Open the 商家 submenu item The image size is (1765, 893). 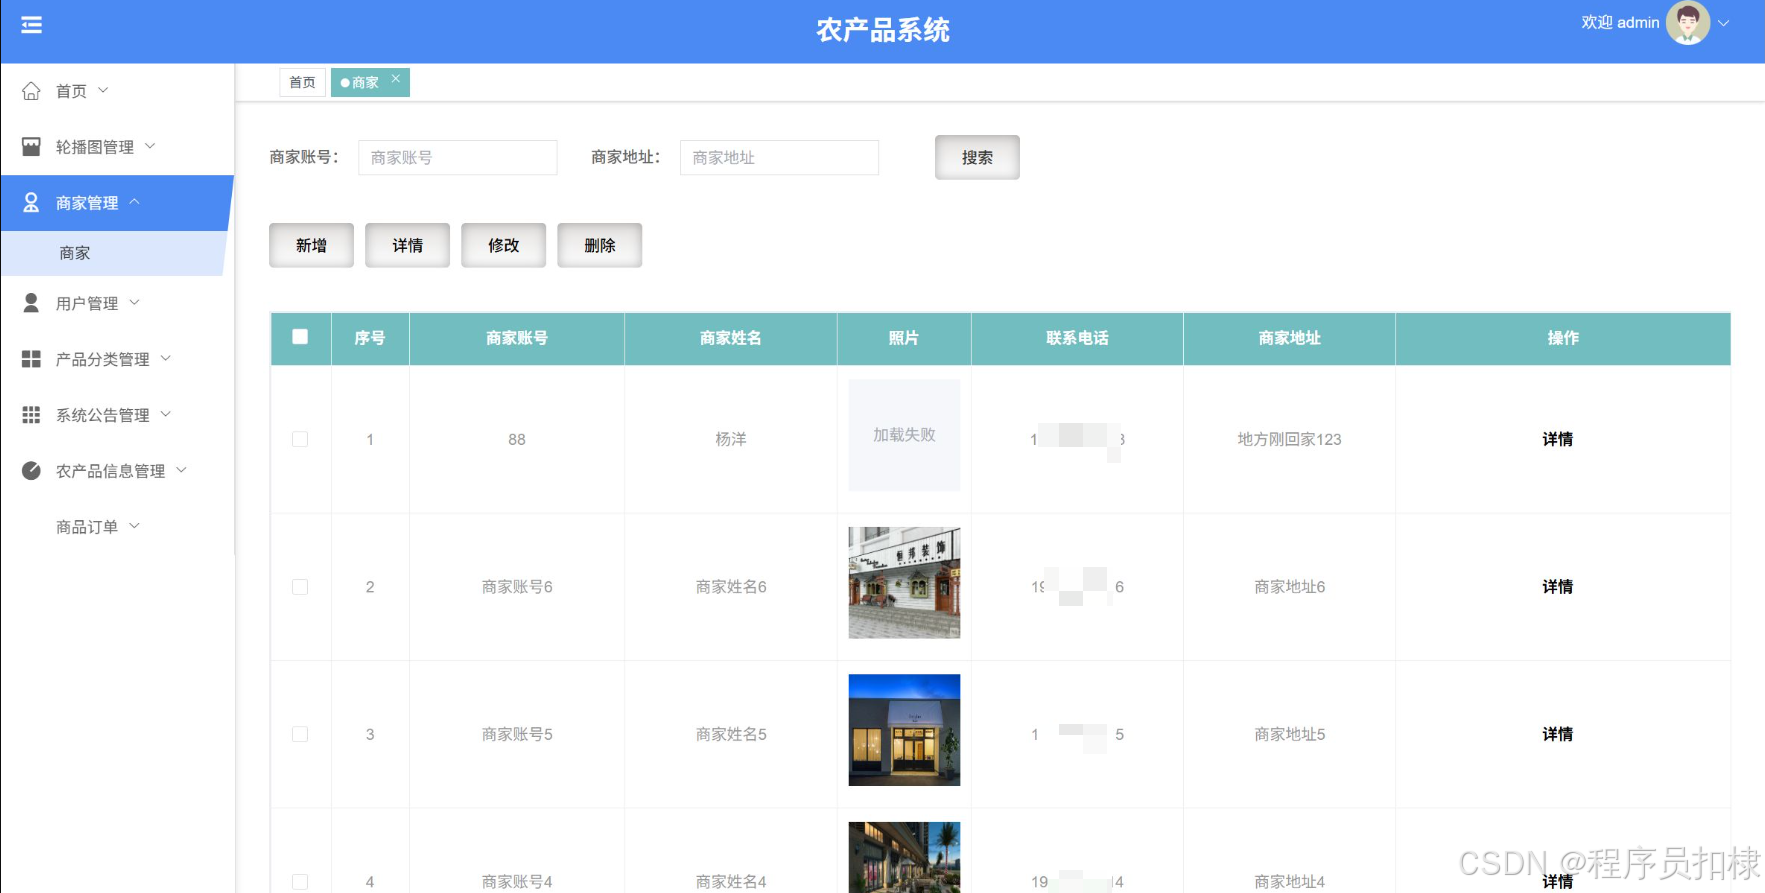point(113,253)
